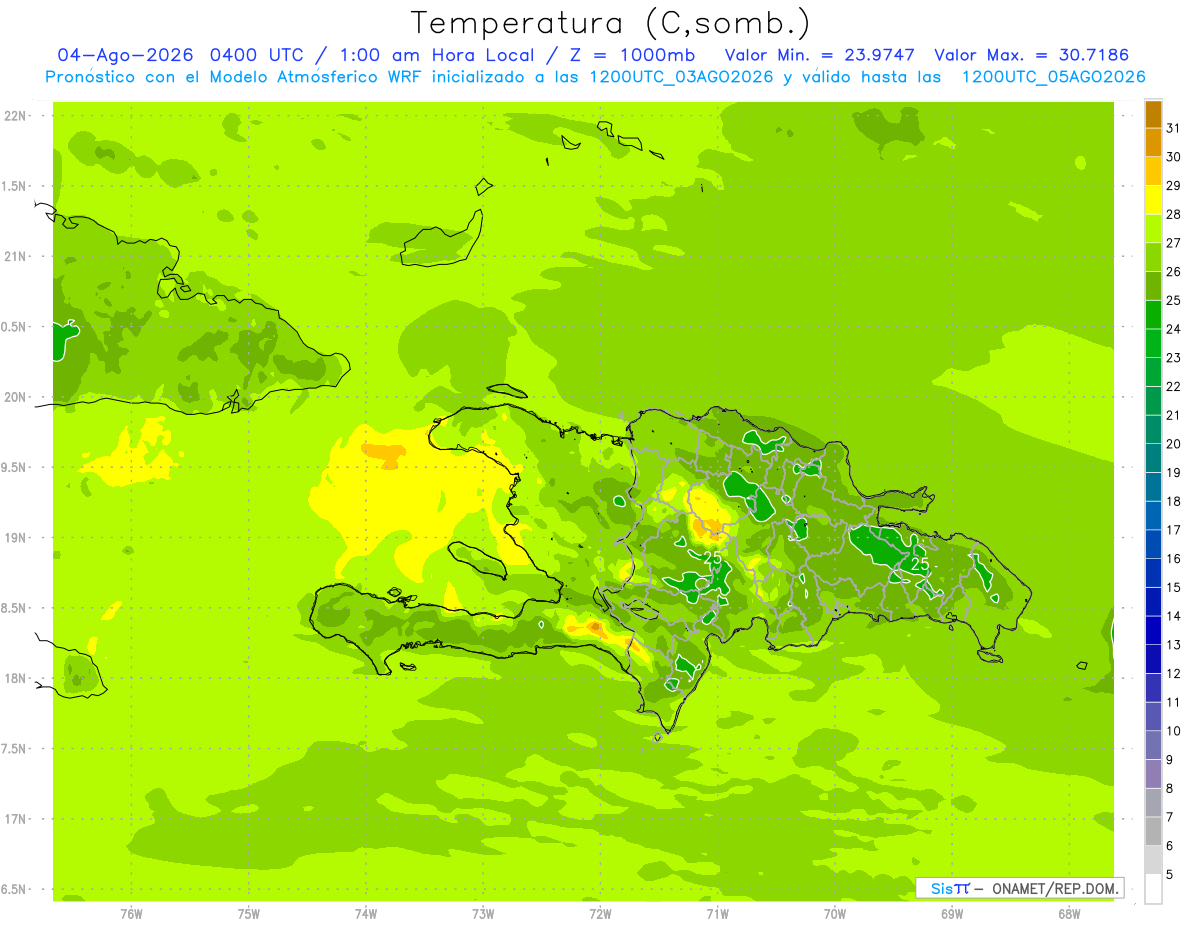This screenshot has height=927, width=1200.
Task: Click the legend swatch between 24 and 25
Action: tap(1153, 315)
